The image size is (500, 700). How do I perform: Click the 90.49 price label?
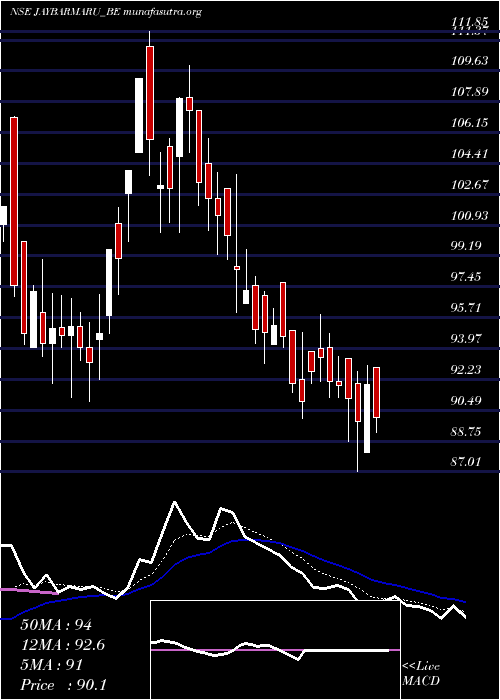[x=467, y=401]
